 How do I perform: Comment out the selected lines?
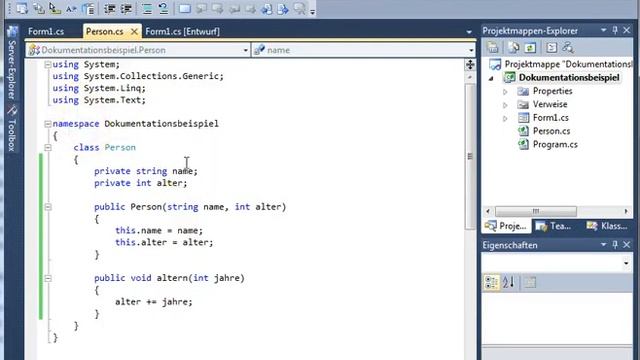(147, 9)
